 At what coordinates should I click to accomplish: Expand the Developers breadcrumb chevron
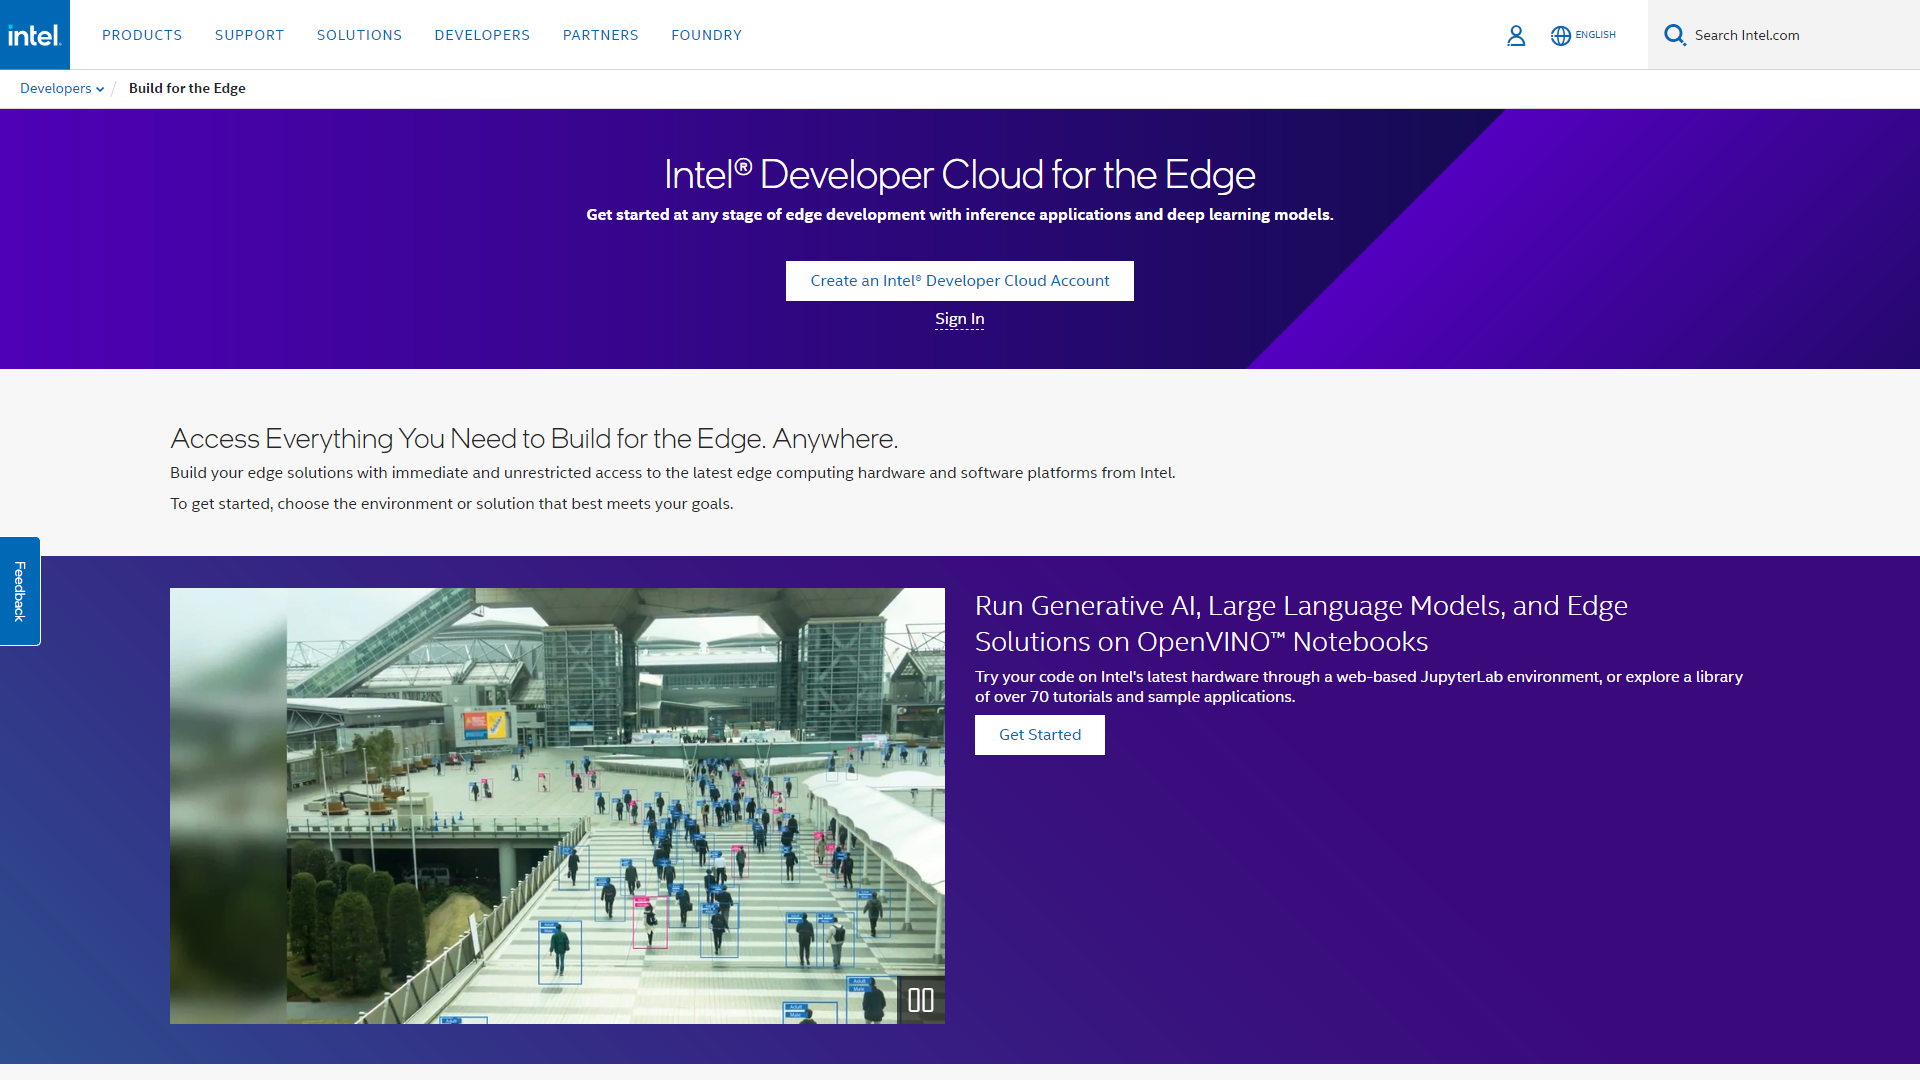tap(99, 89)
